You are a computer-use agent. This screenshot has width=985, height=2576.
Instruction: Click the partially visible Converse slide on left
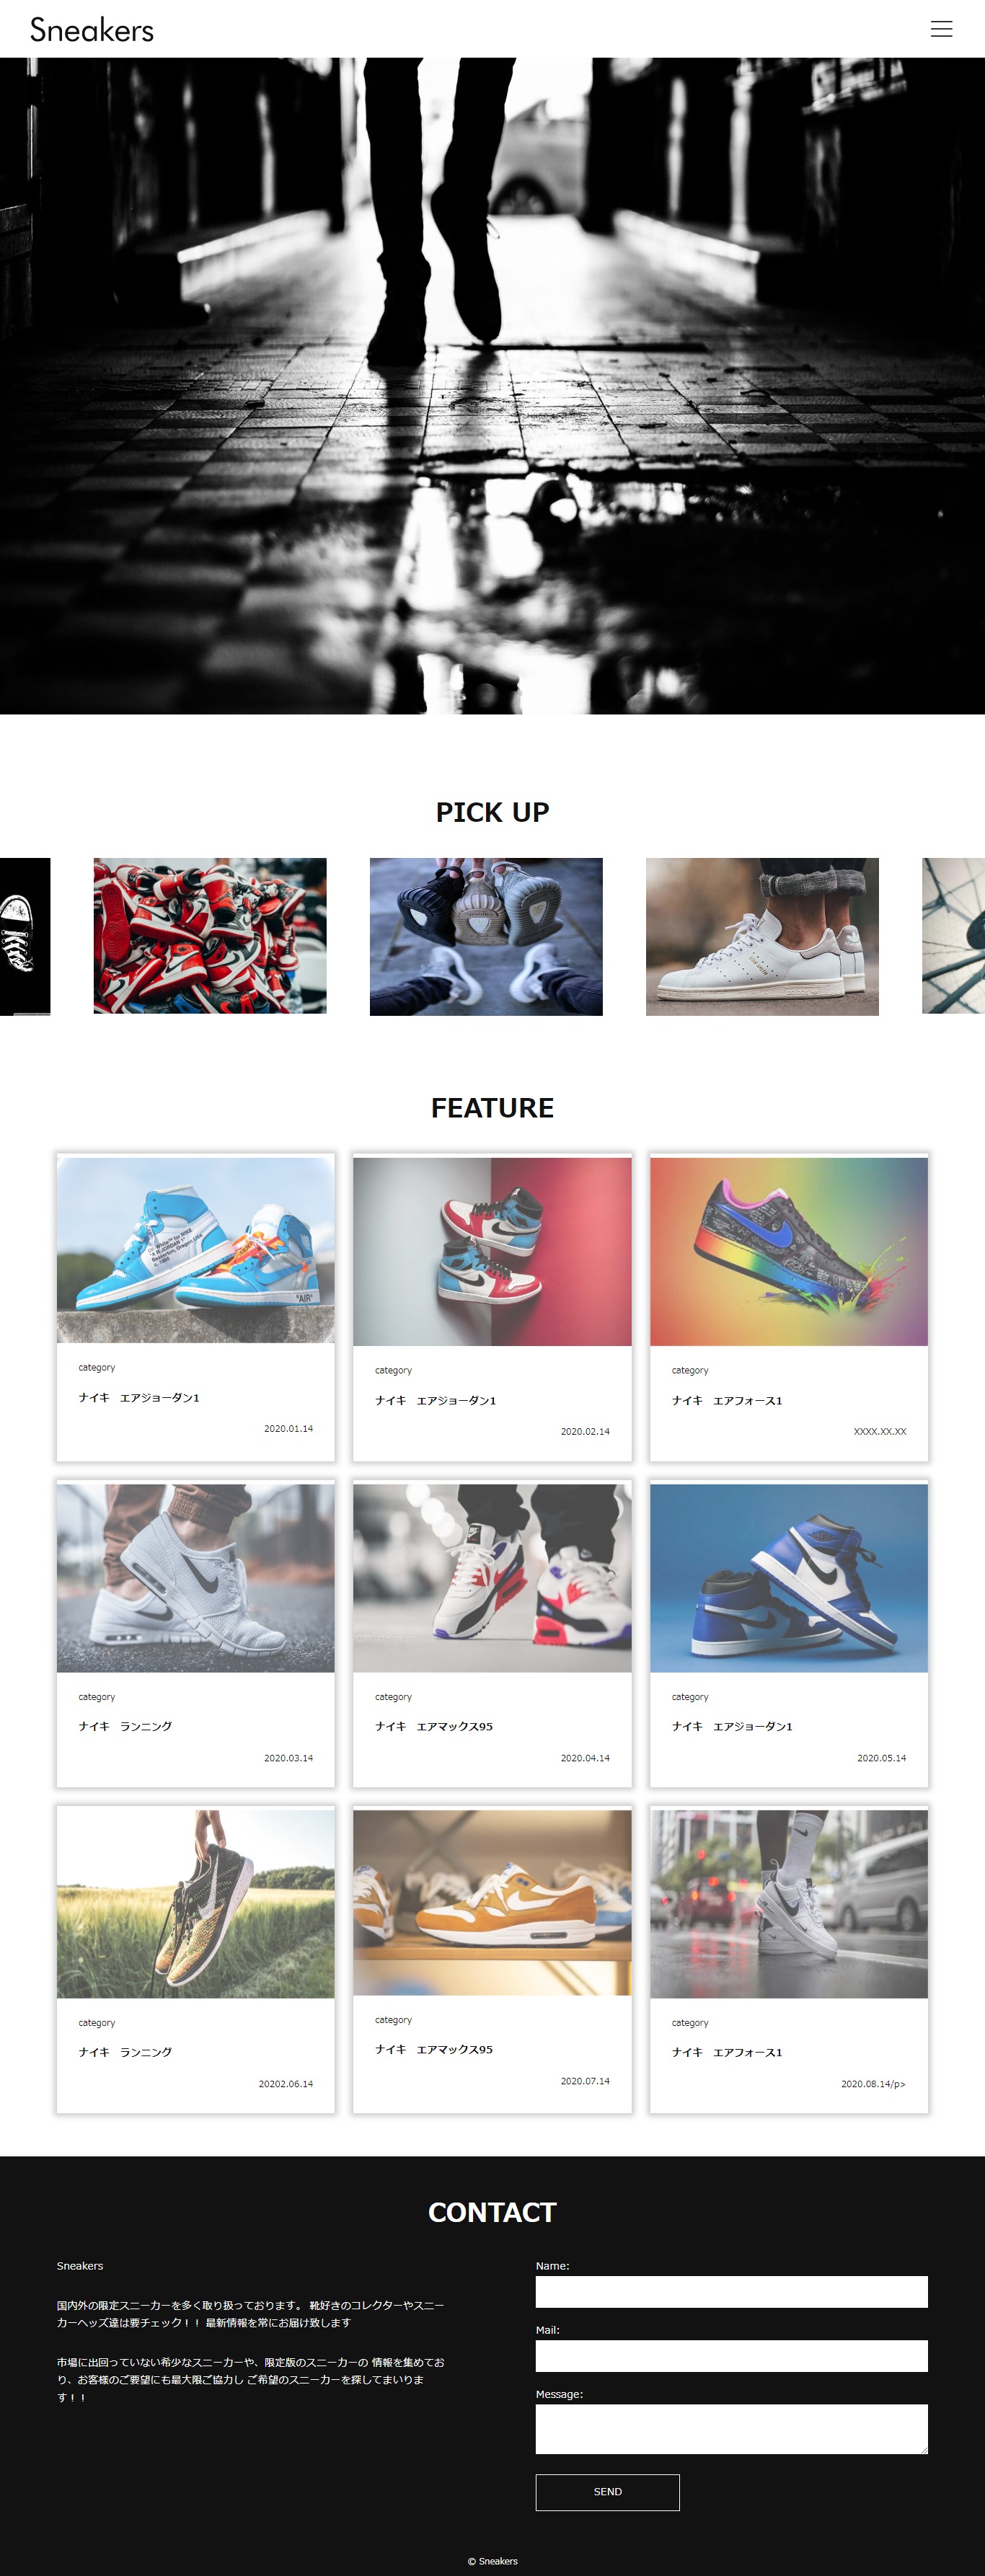pyautogui.click(x=25, y=936)
